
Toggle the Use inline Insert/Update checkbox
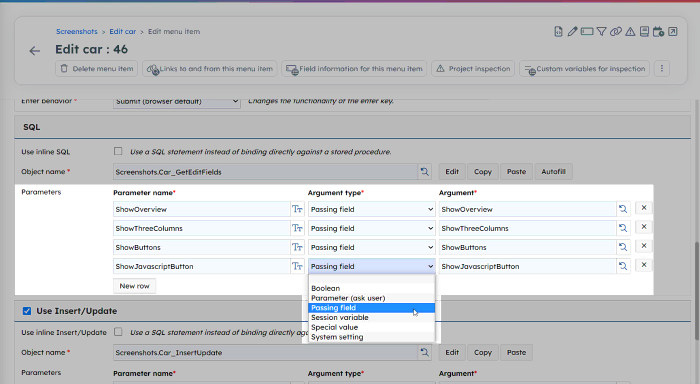pos(118,332)
